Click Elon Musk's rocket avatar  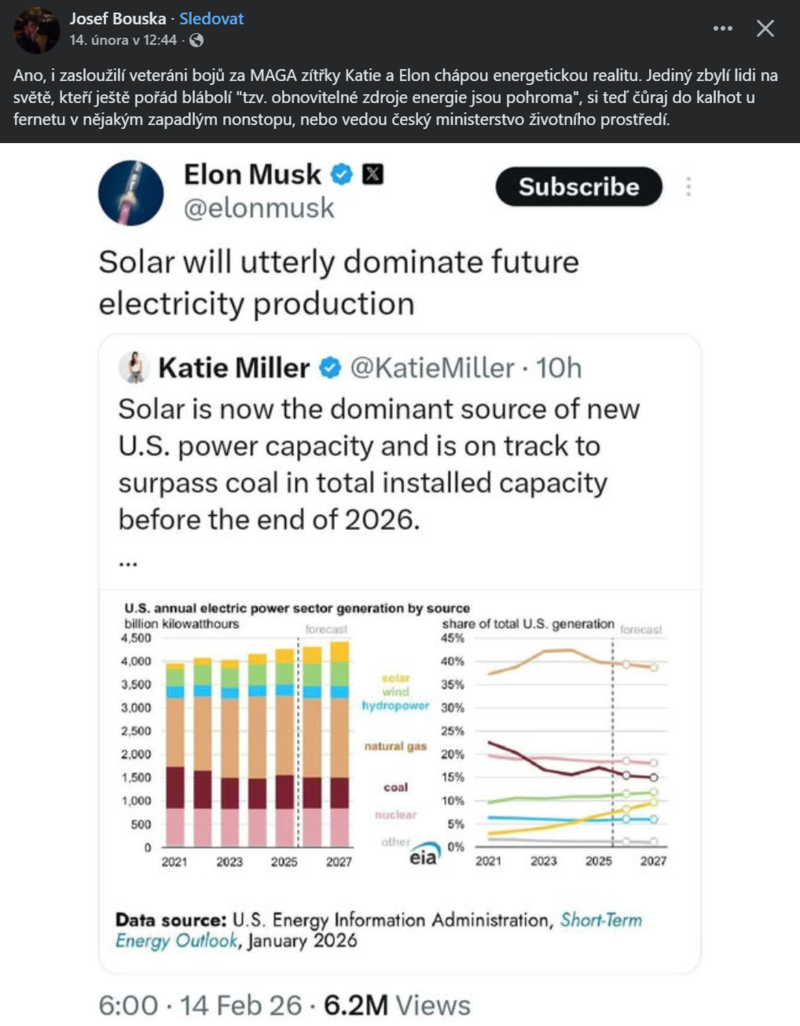pos(131,192)
